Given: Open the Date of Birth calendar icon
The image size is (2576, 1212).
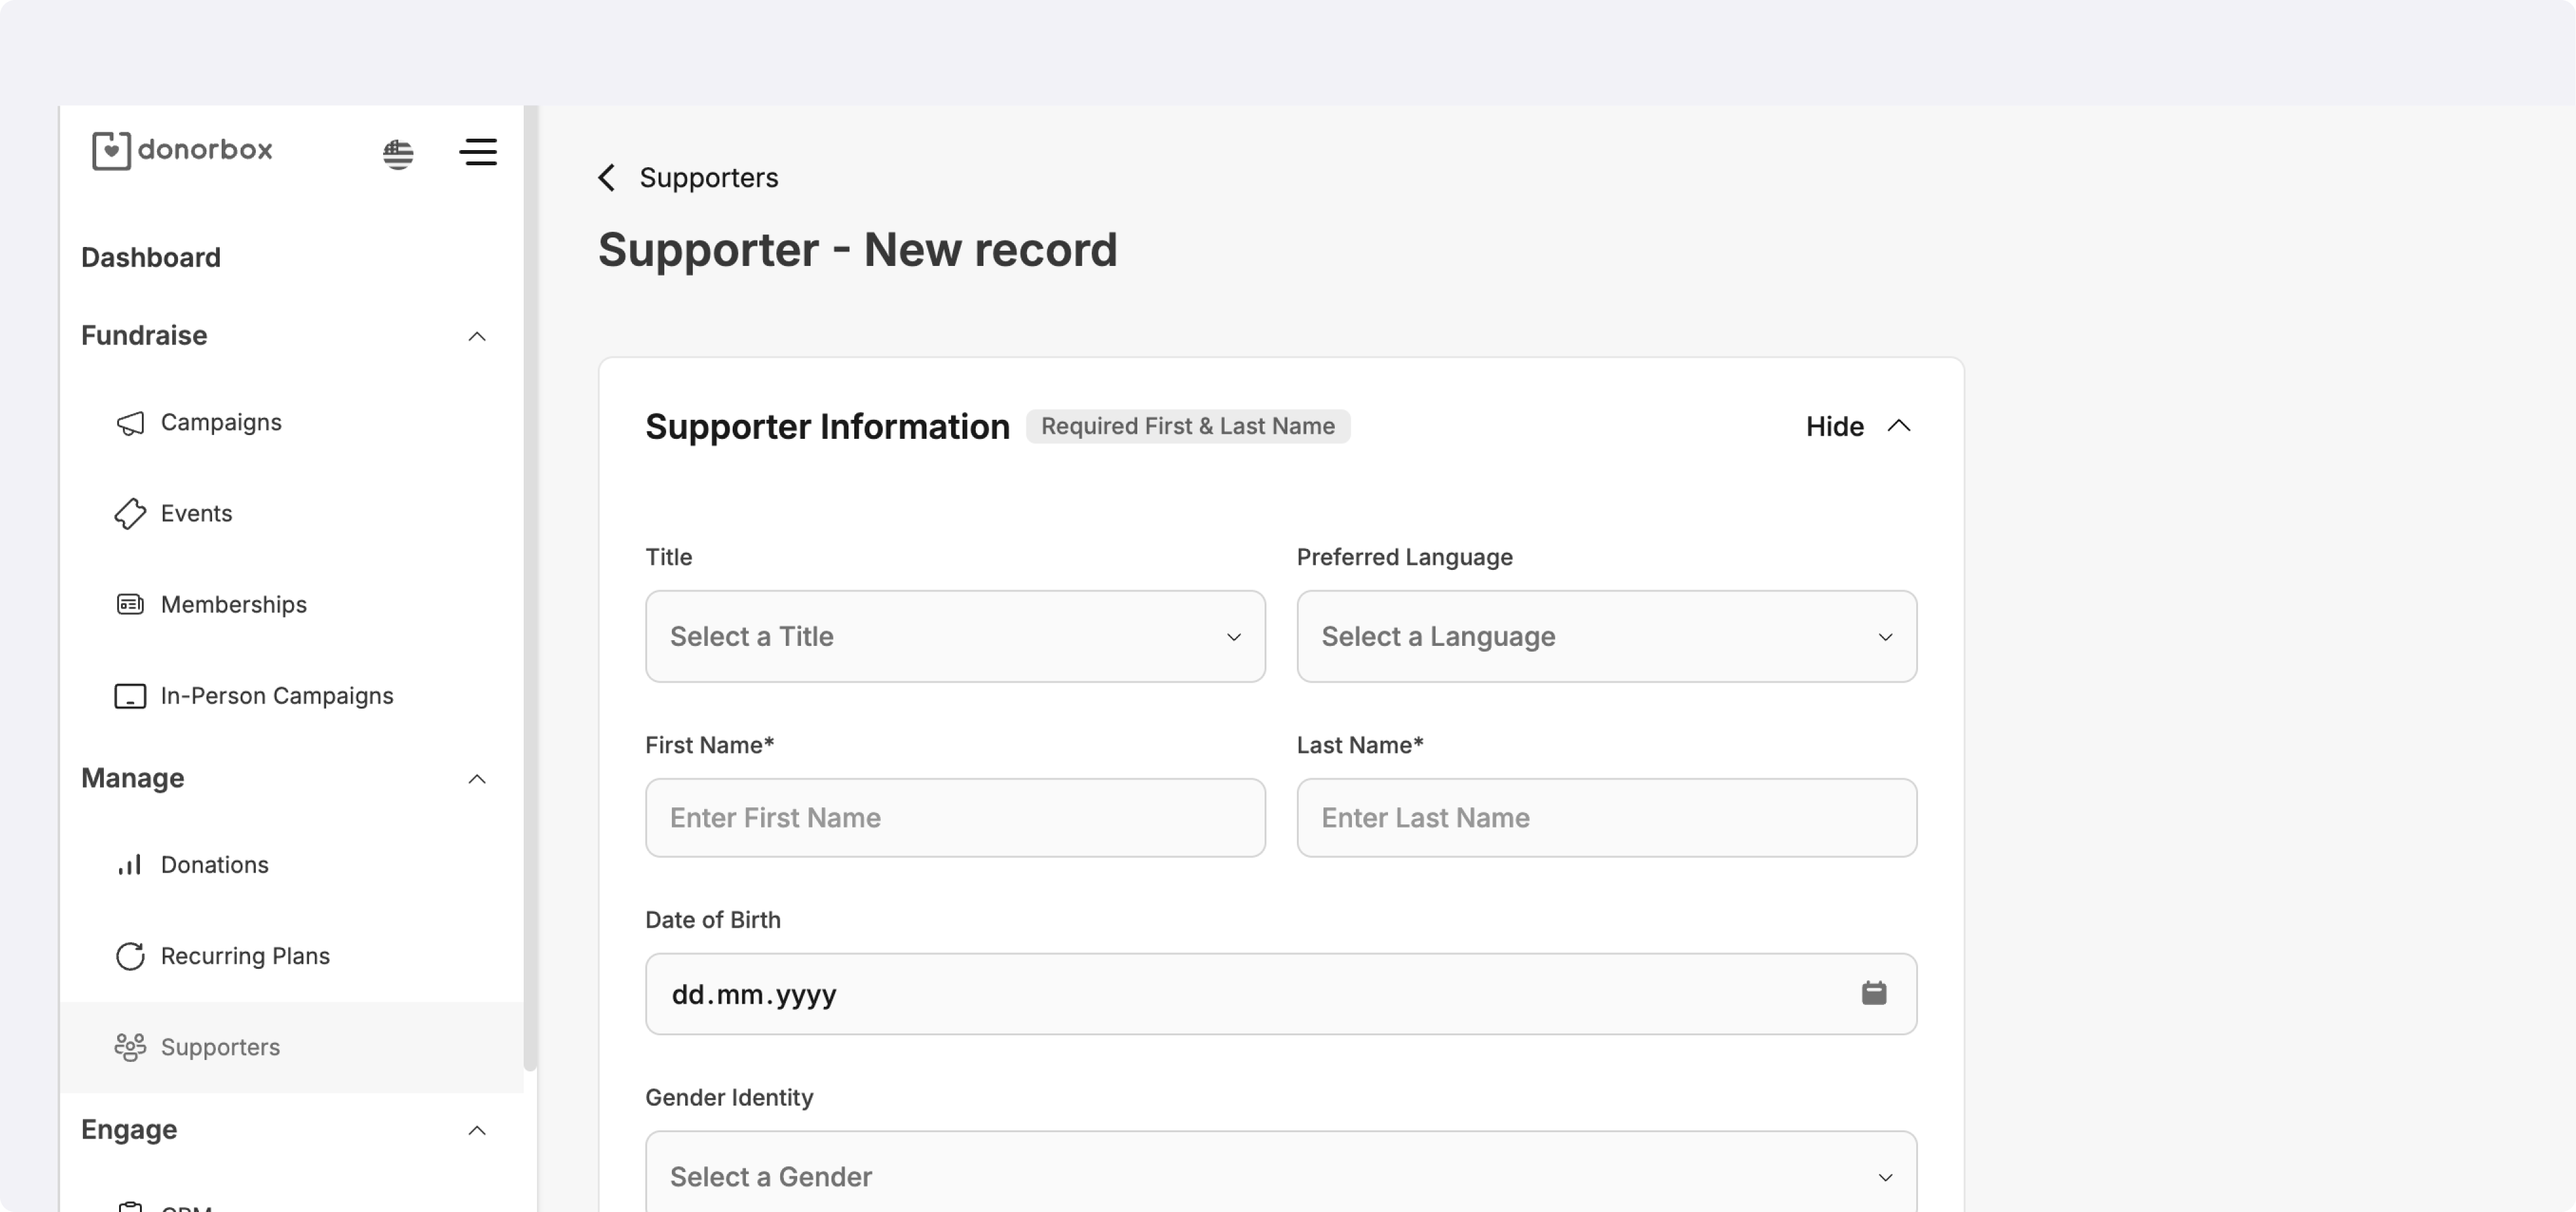Looking at the screenshot, I should 1873,993.
